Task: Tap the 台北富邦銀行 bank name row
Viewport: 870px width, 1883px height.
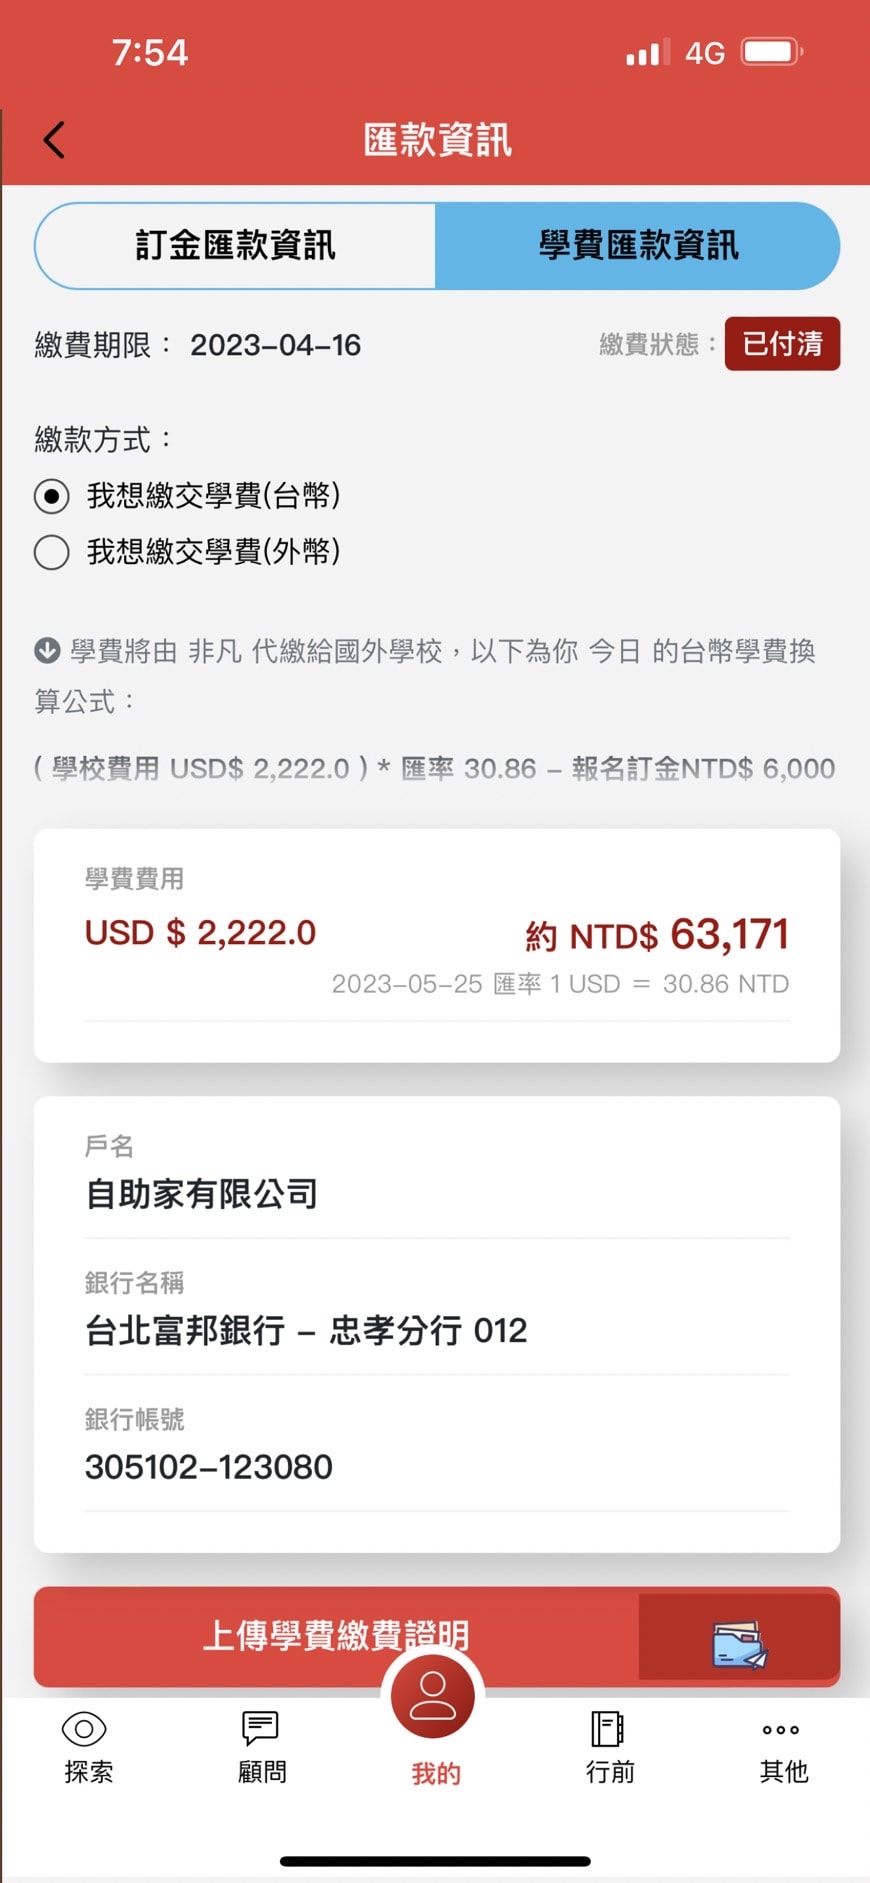Action: pyautogui.click(x=306, y=1331)
